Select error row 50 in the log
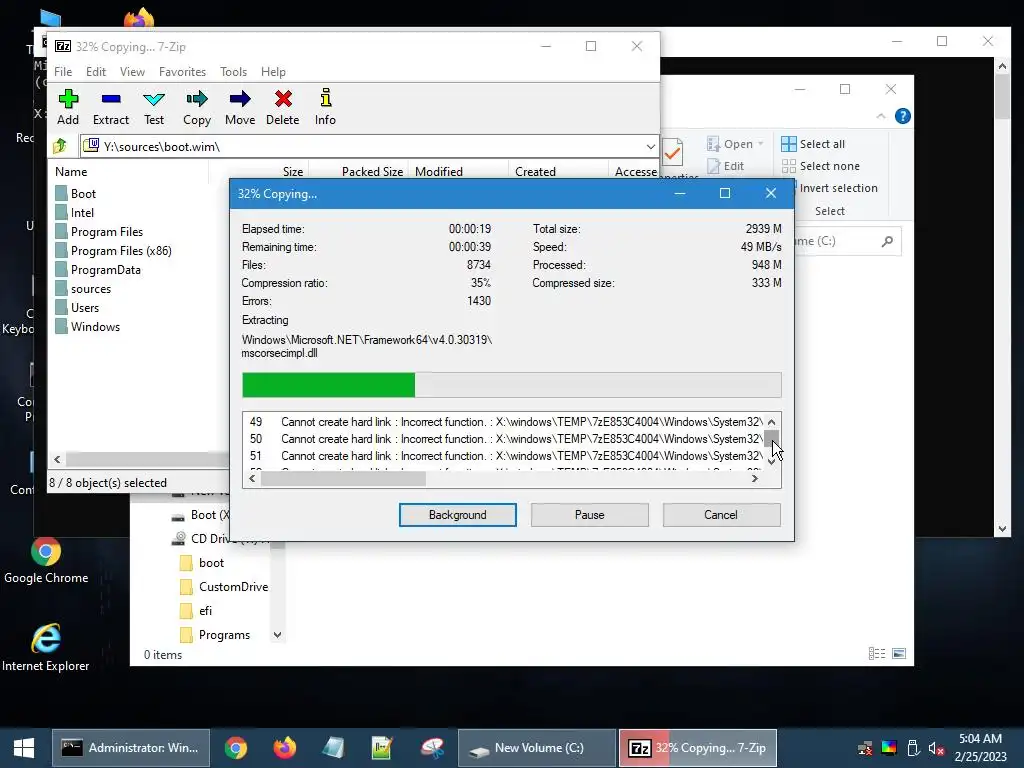The width and height of the screenshot is (1024, 768). [x=505, y=439]
